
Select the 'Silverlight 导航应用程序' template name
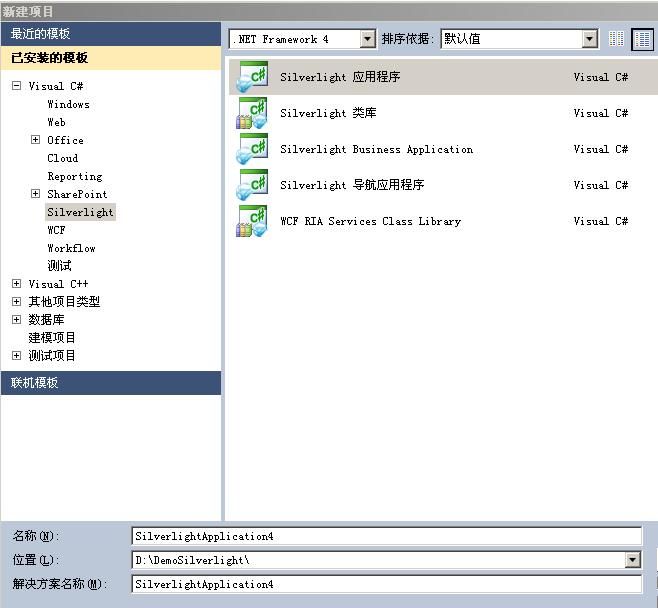(352, 185)
